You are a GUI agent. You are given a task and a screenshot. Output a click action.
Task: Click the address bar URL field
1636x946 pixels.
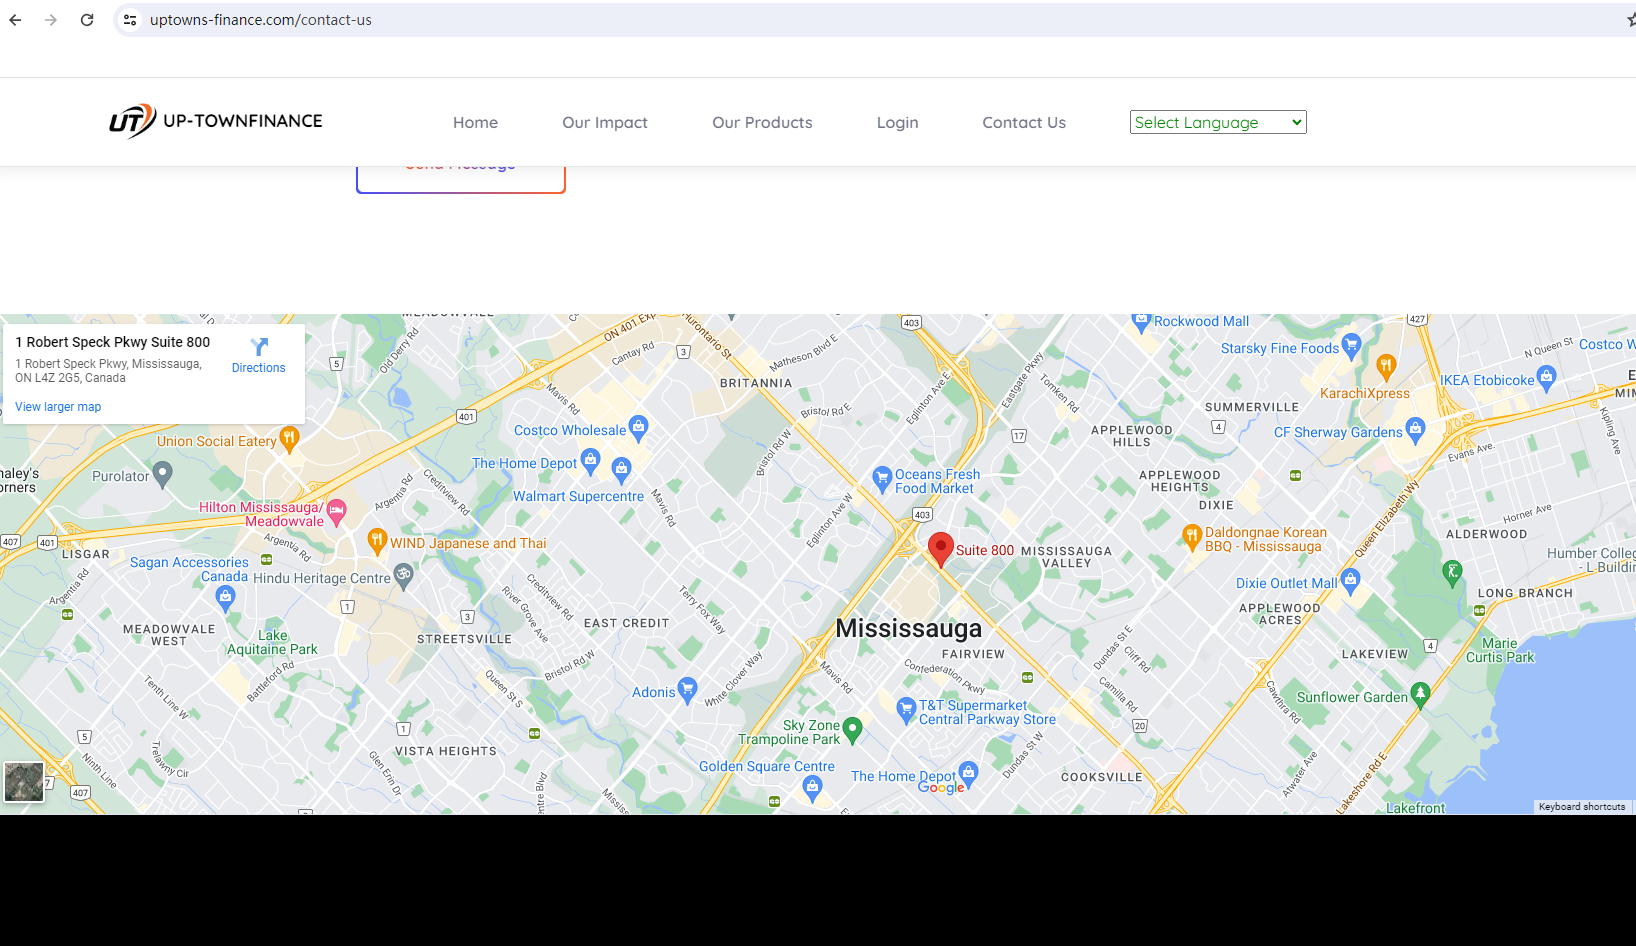pos(261,20)
